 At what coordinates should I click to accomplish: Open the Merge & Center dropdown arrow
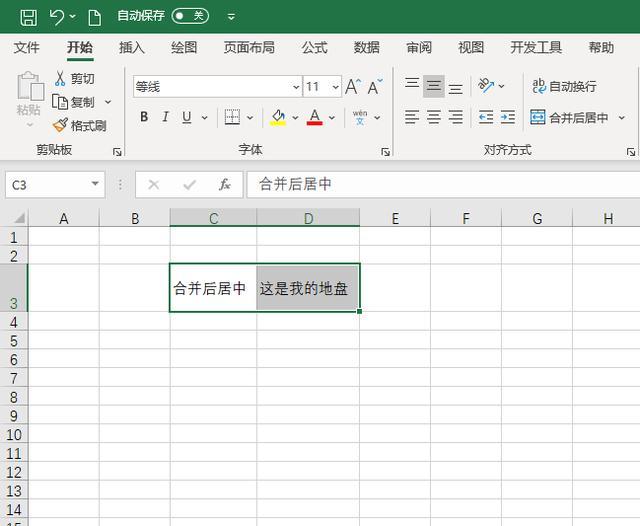[x=621, y=117]
